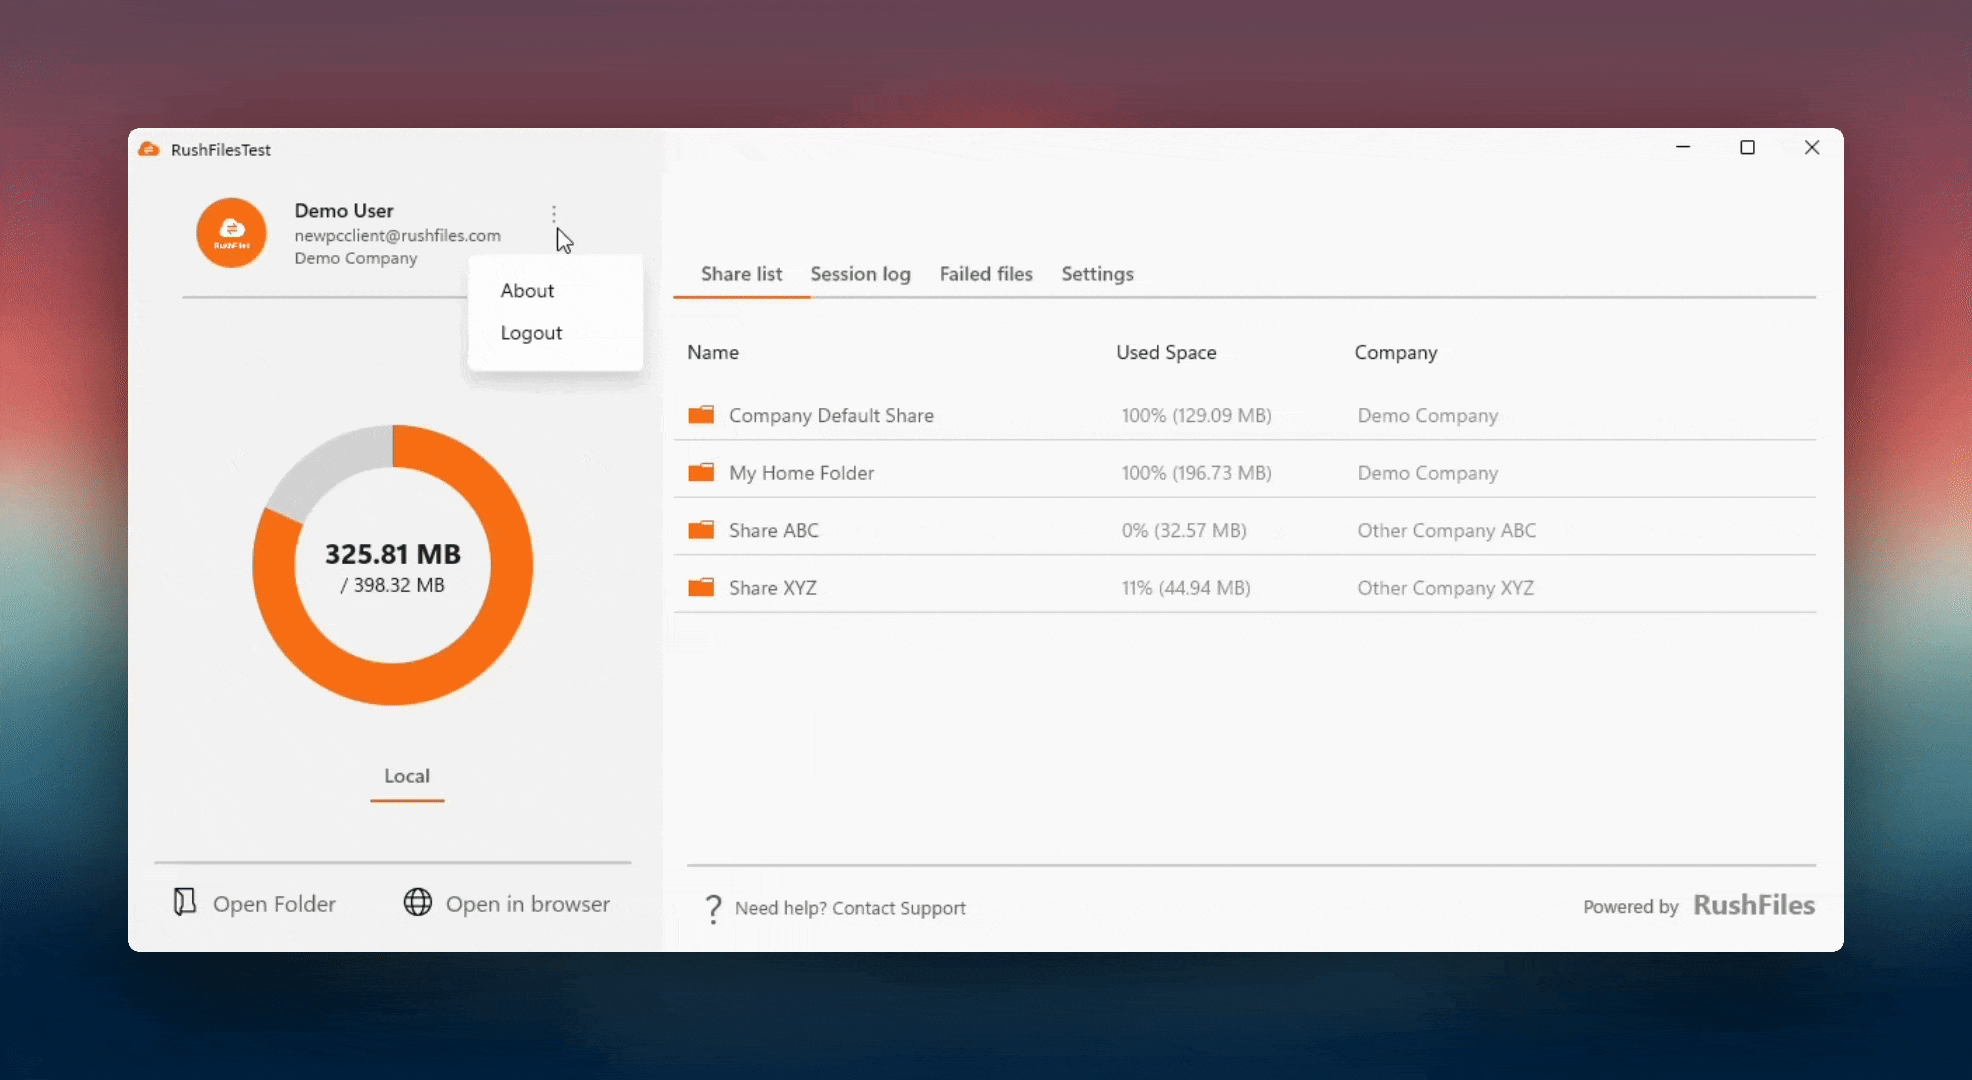Switch to the Session log tab

(x=860, y=274)
